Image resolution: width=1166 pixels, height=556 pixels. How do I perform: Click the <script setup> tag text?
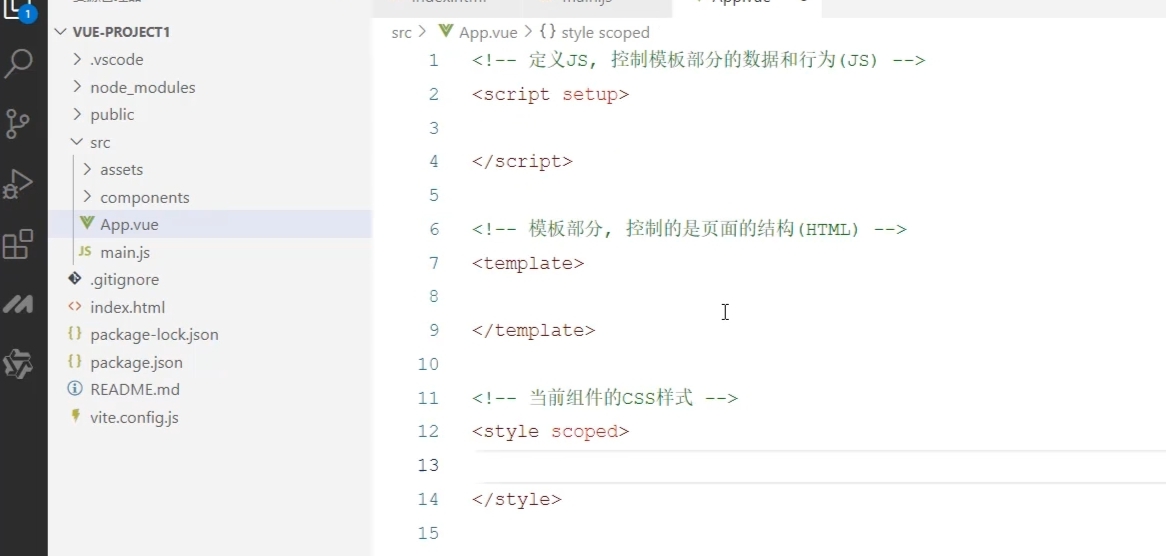tap(550, 94)
